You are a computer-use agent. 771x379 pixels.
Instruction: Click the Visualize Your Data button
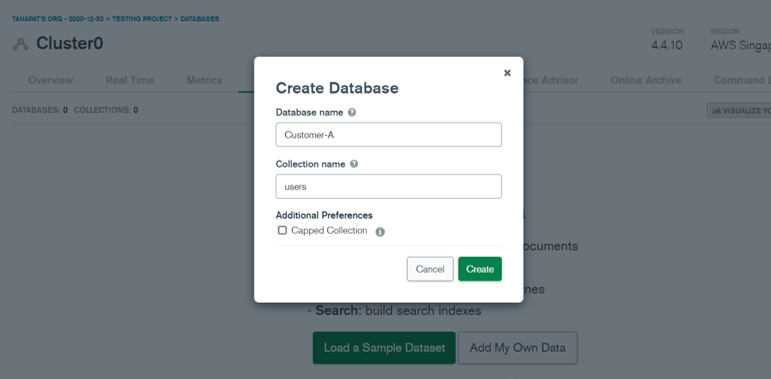(739, 111)
